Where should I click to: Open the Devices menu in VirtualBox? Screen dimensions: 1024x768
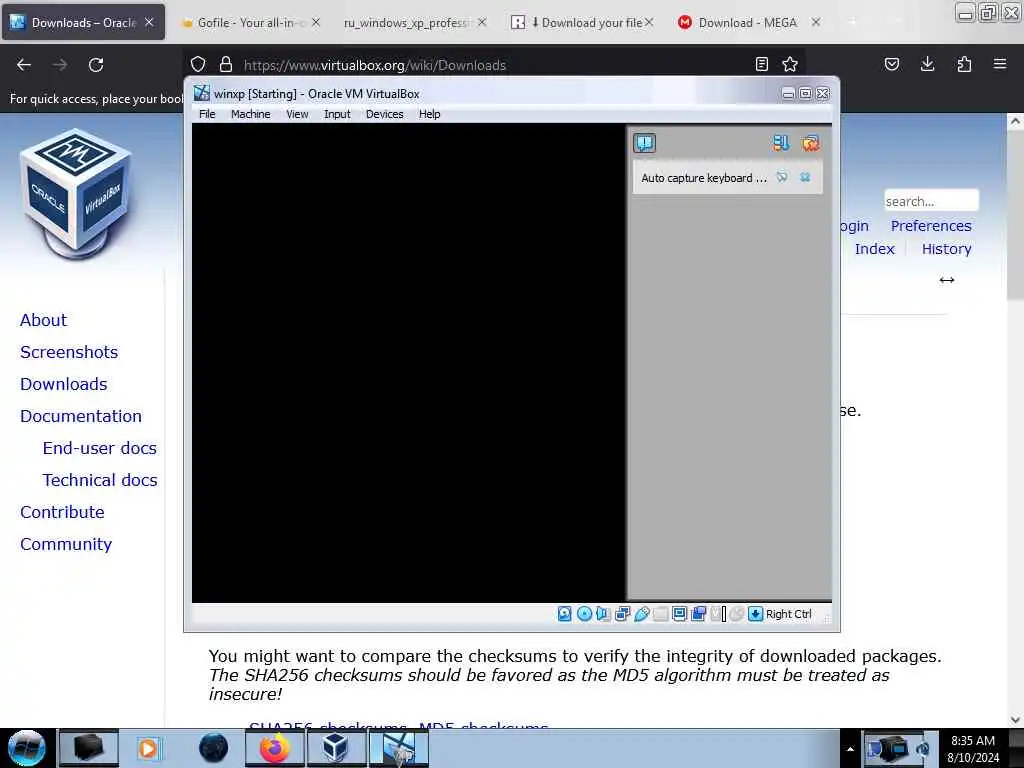pyautogui.click(x=385, y=114)
